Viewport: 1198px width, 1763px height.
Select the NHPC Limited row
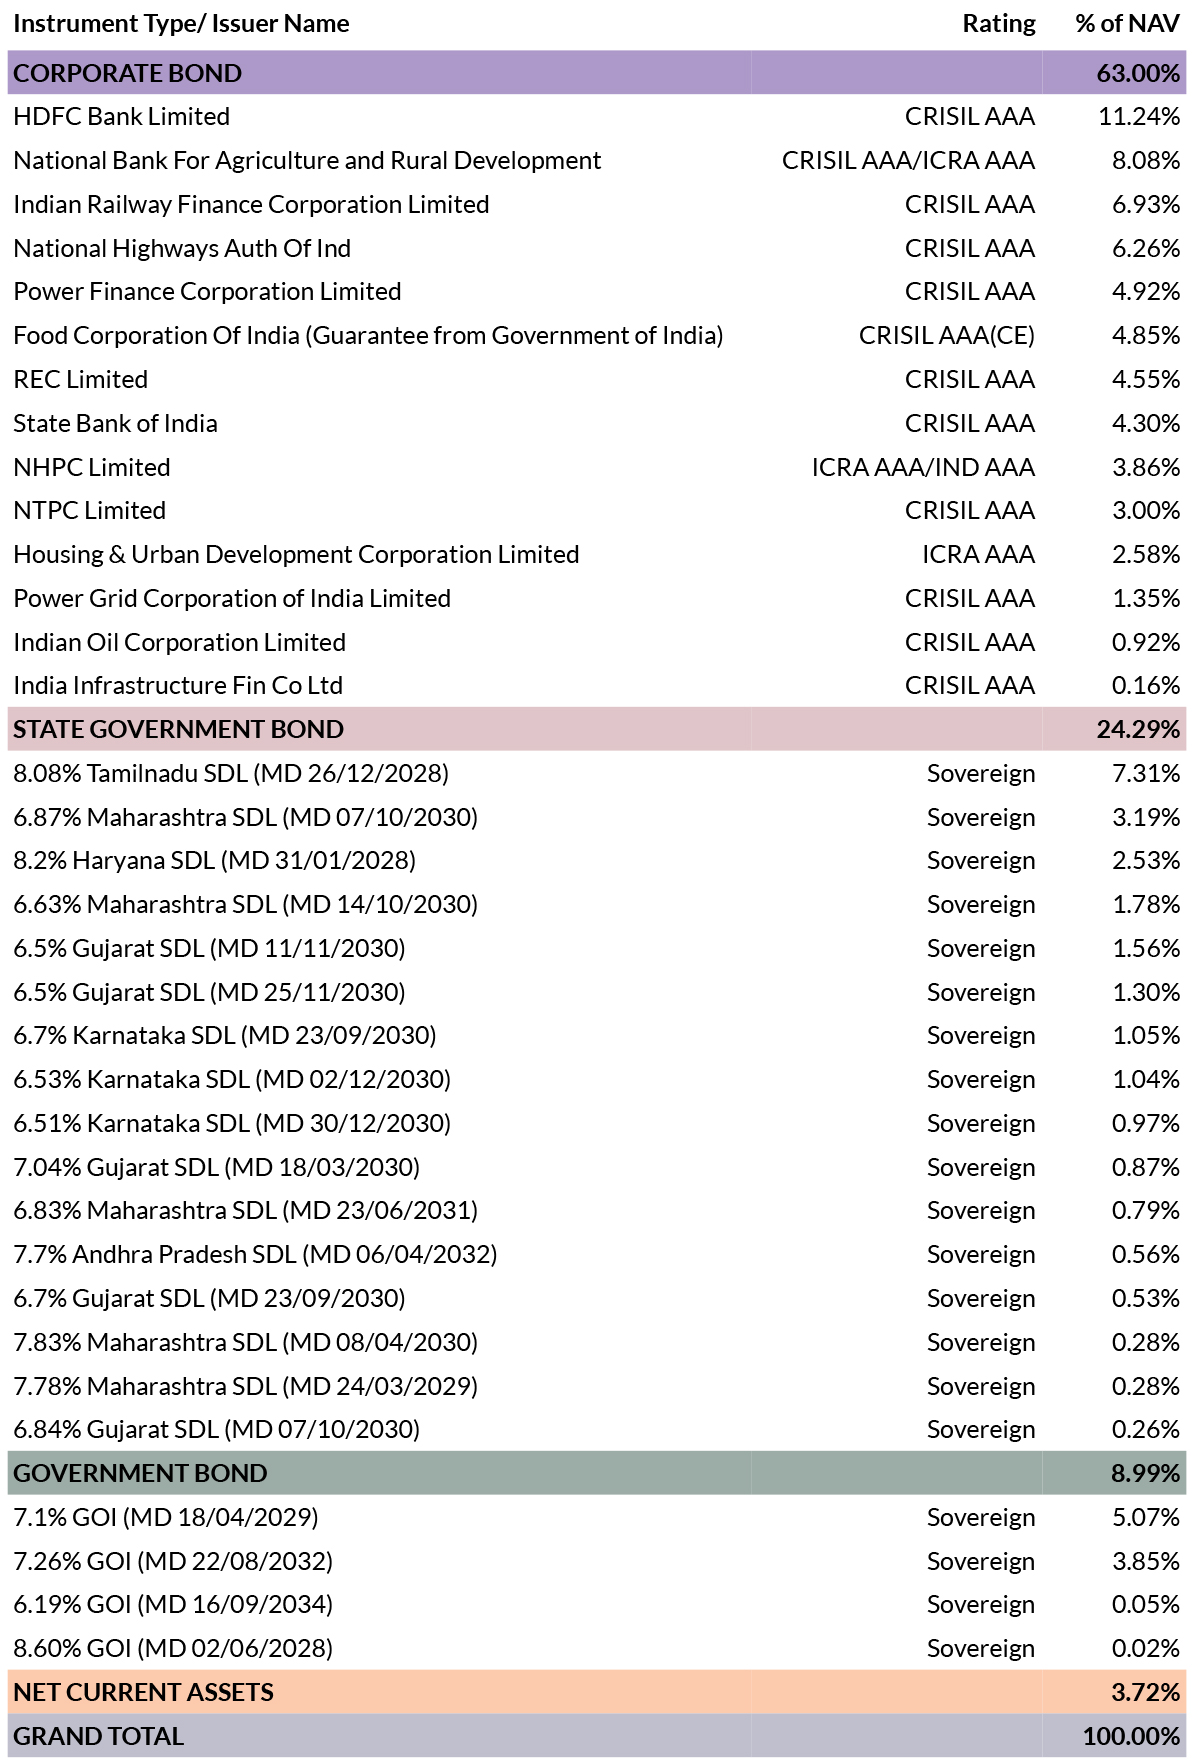[x=597, y=467]
